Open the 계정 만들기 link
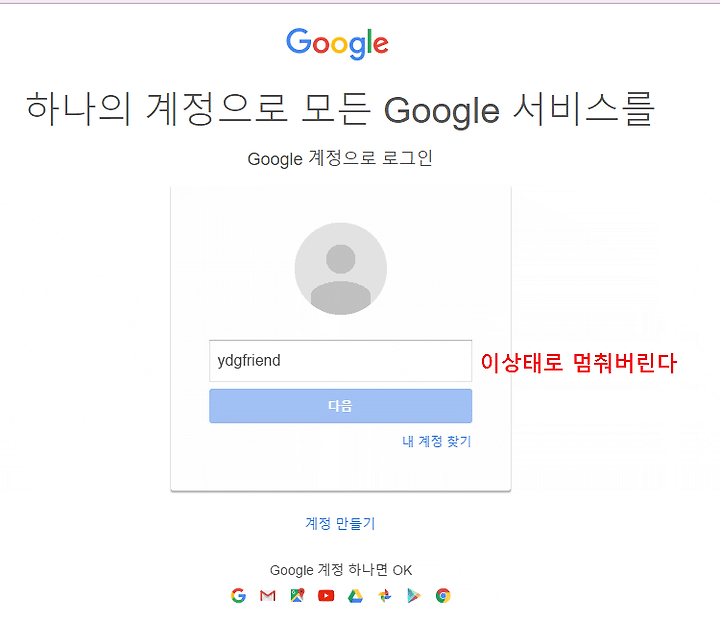The image size is (720, 621). (x=340, y=523)
